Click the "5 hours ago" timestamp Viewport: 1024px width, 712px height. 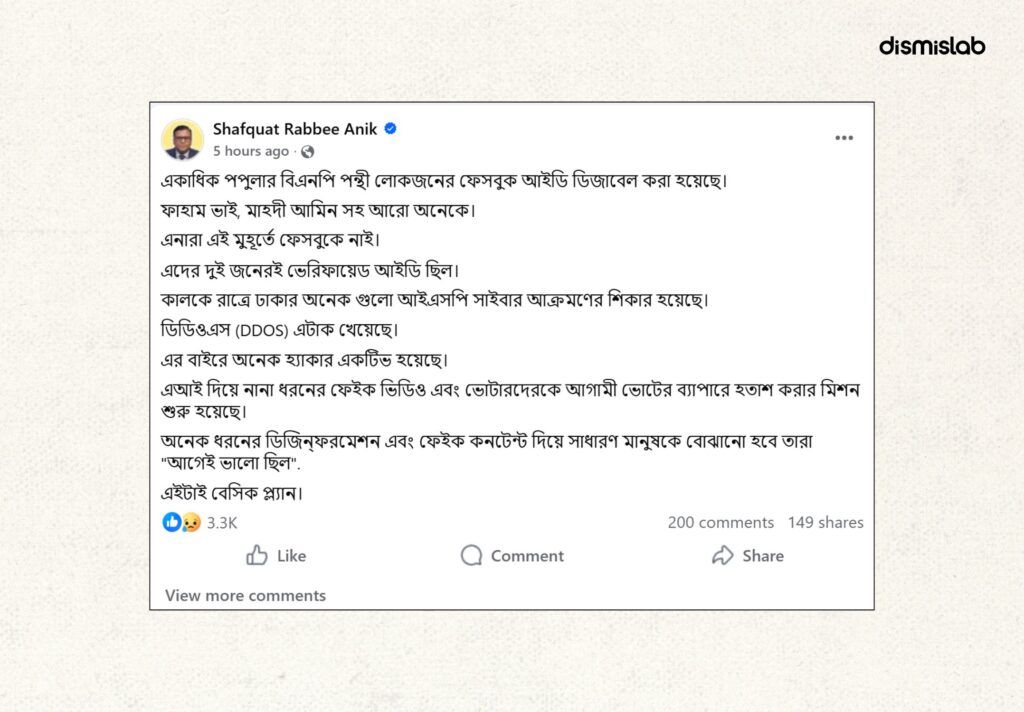point(250,151)
